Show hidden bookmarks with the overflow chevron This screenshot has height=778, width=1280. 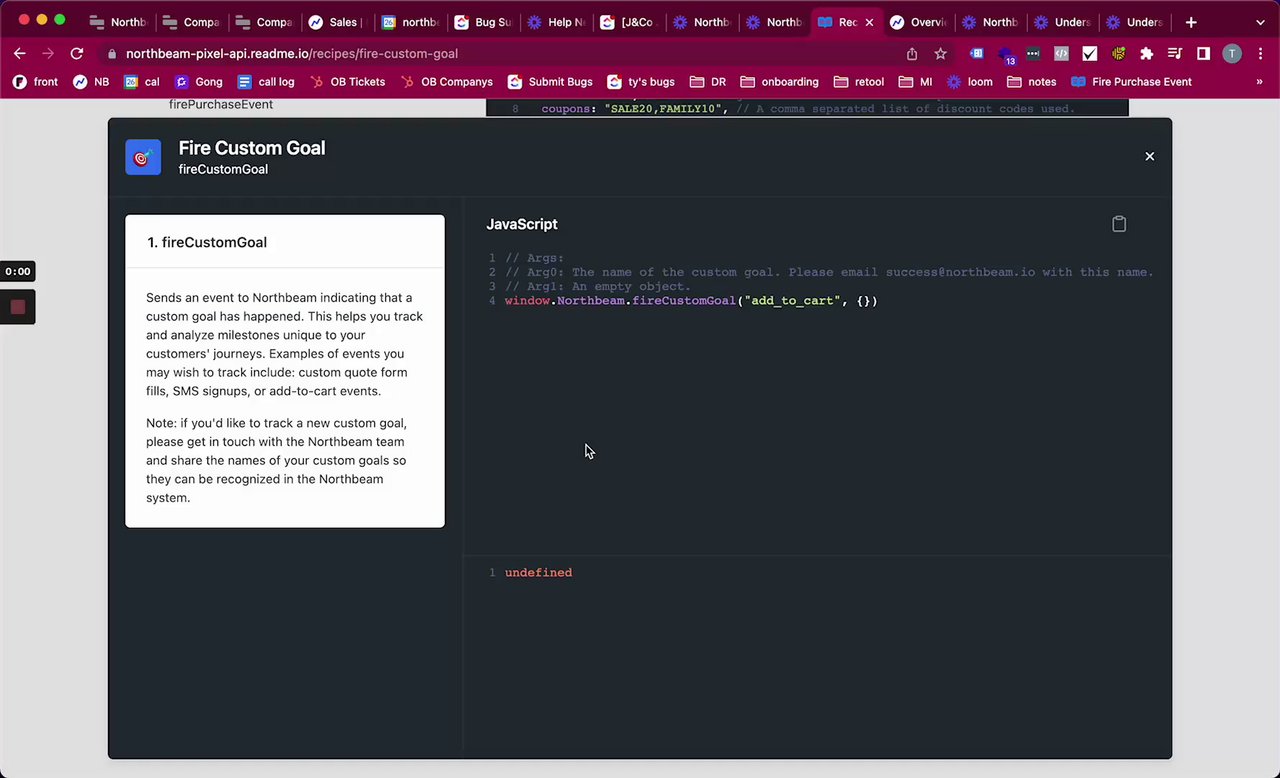point(1259,82)
